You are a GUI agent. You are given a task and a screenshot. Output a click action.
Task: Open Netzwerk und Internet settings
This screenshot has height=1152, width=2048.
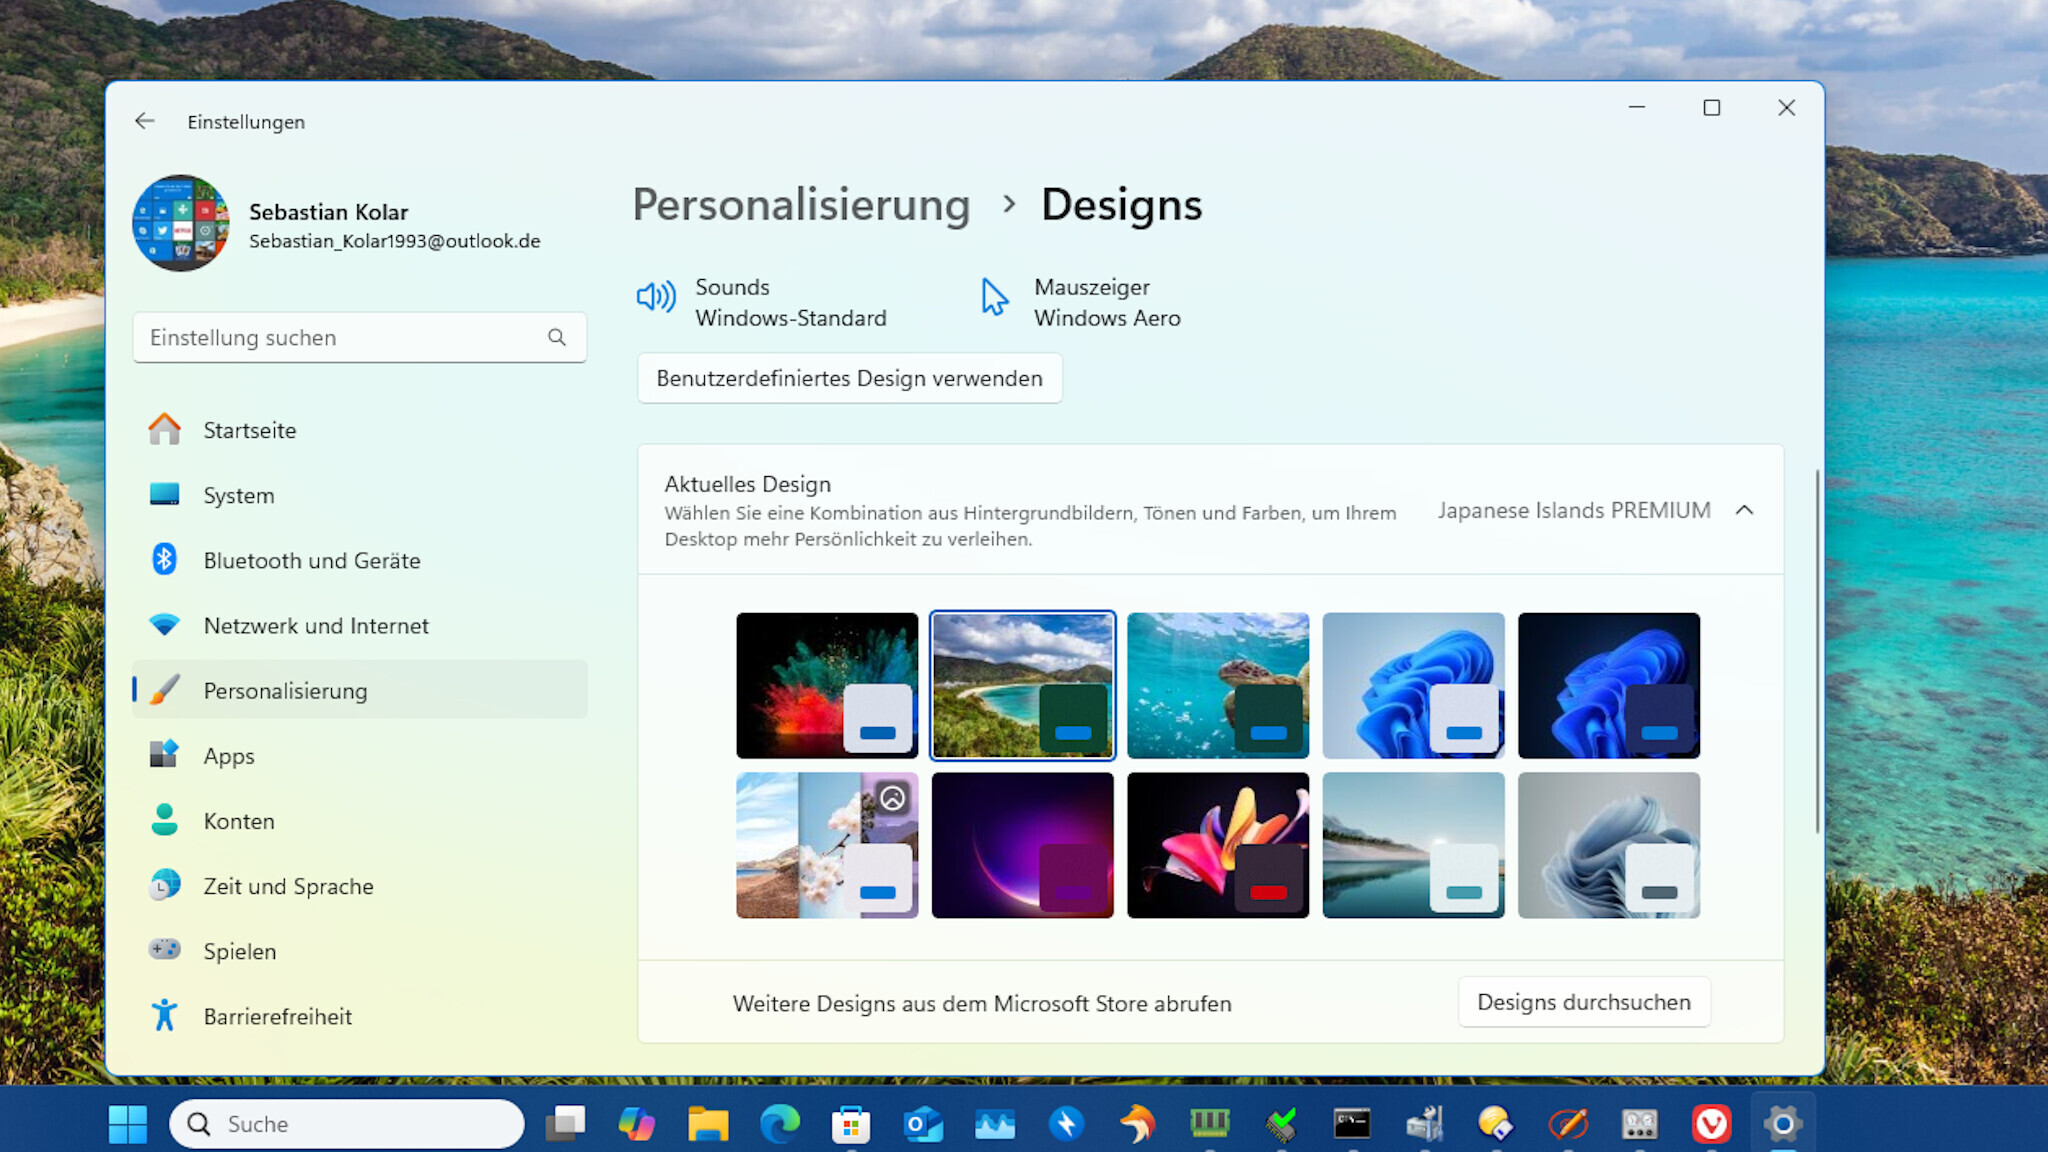314,625
